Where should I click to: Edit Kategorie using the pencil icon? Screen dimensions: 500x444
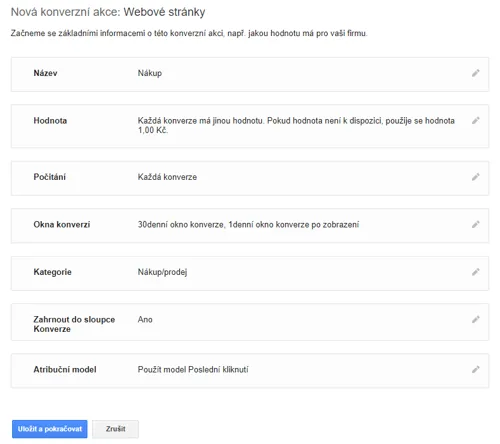[x=476, y=272]
